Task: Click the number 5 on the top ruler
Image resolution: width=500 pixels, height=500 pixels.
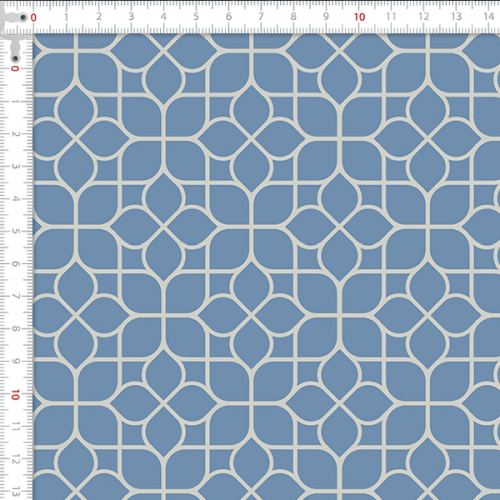Action: click(196, 16)
